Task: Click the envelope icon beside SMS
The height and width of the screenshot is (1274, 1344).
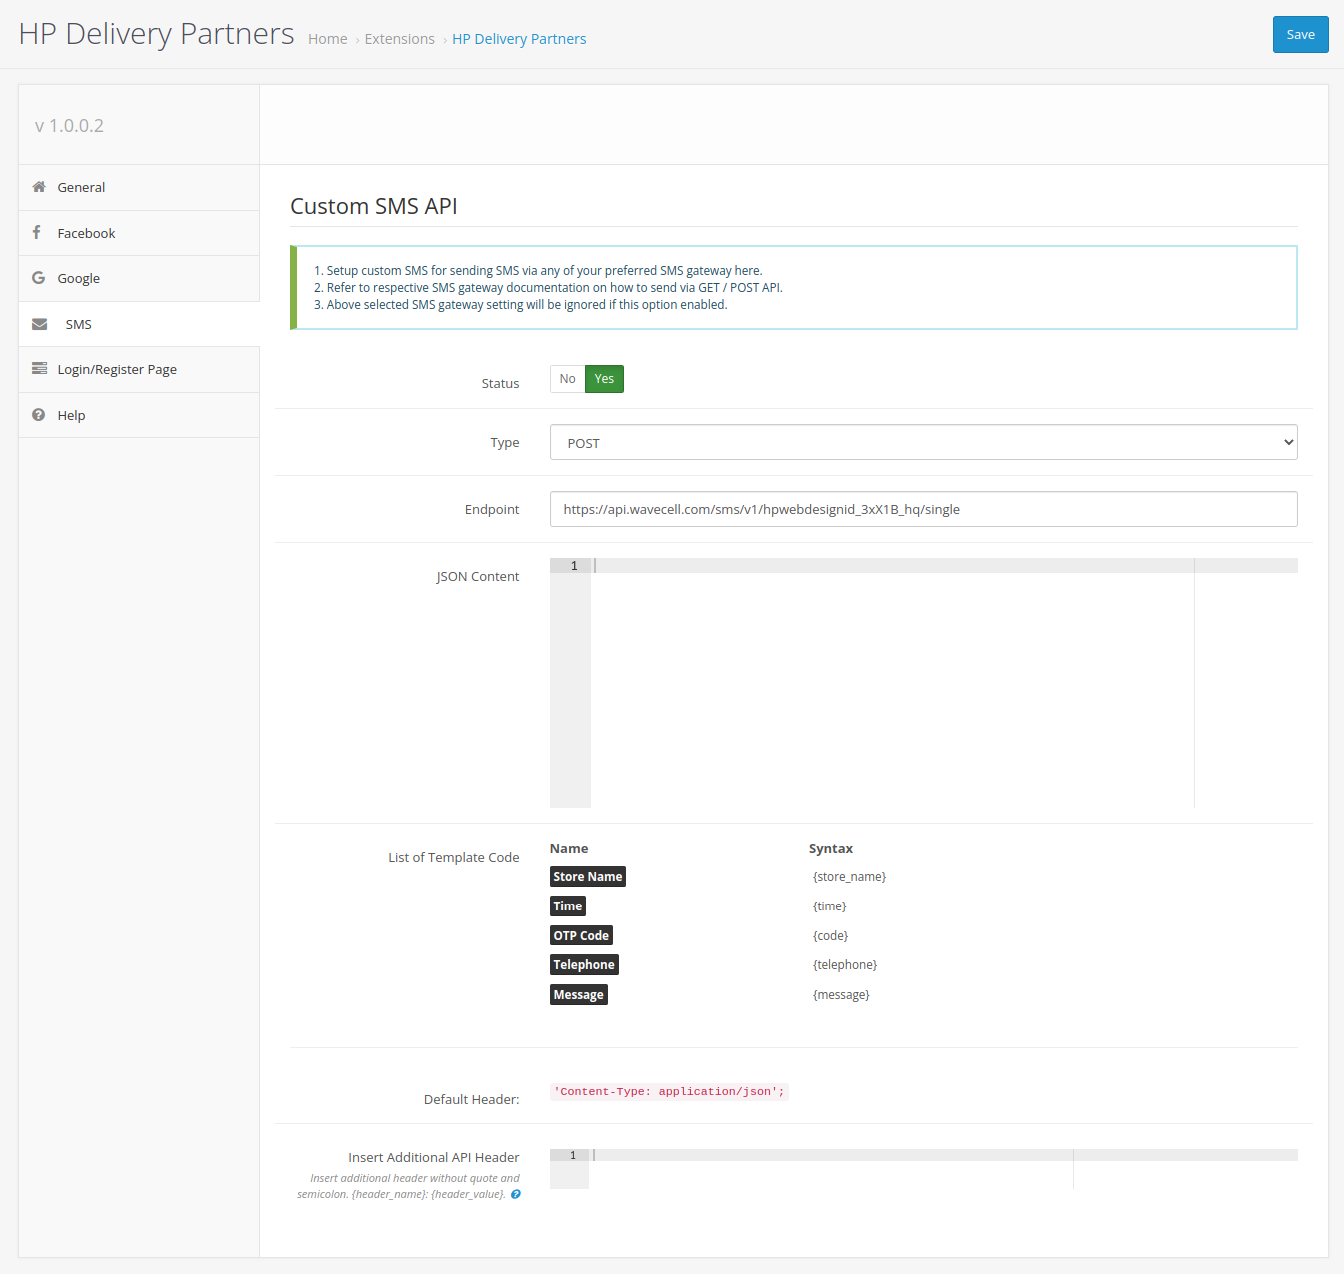Action: click(40, 324)
